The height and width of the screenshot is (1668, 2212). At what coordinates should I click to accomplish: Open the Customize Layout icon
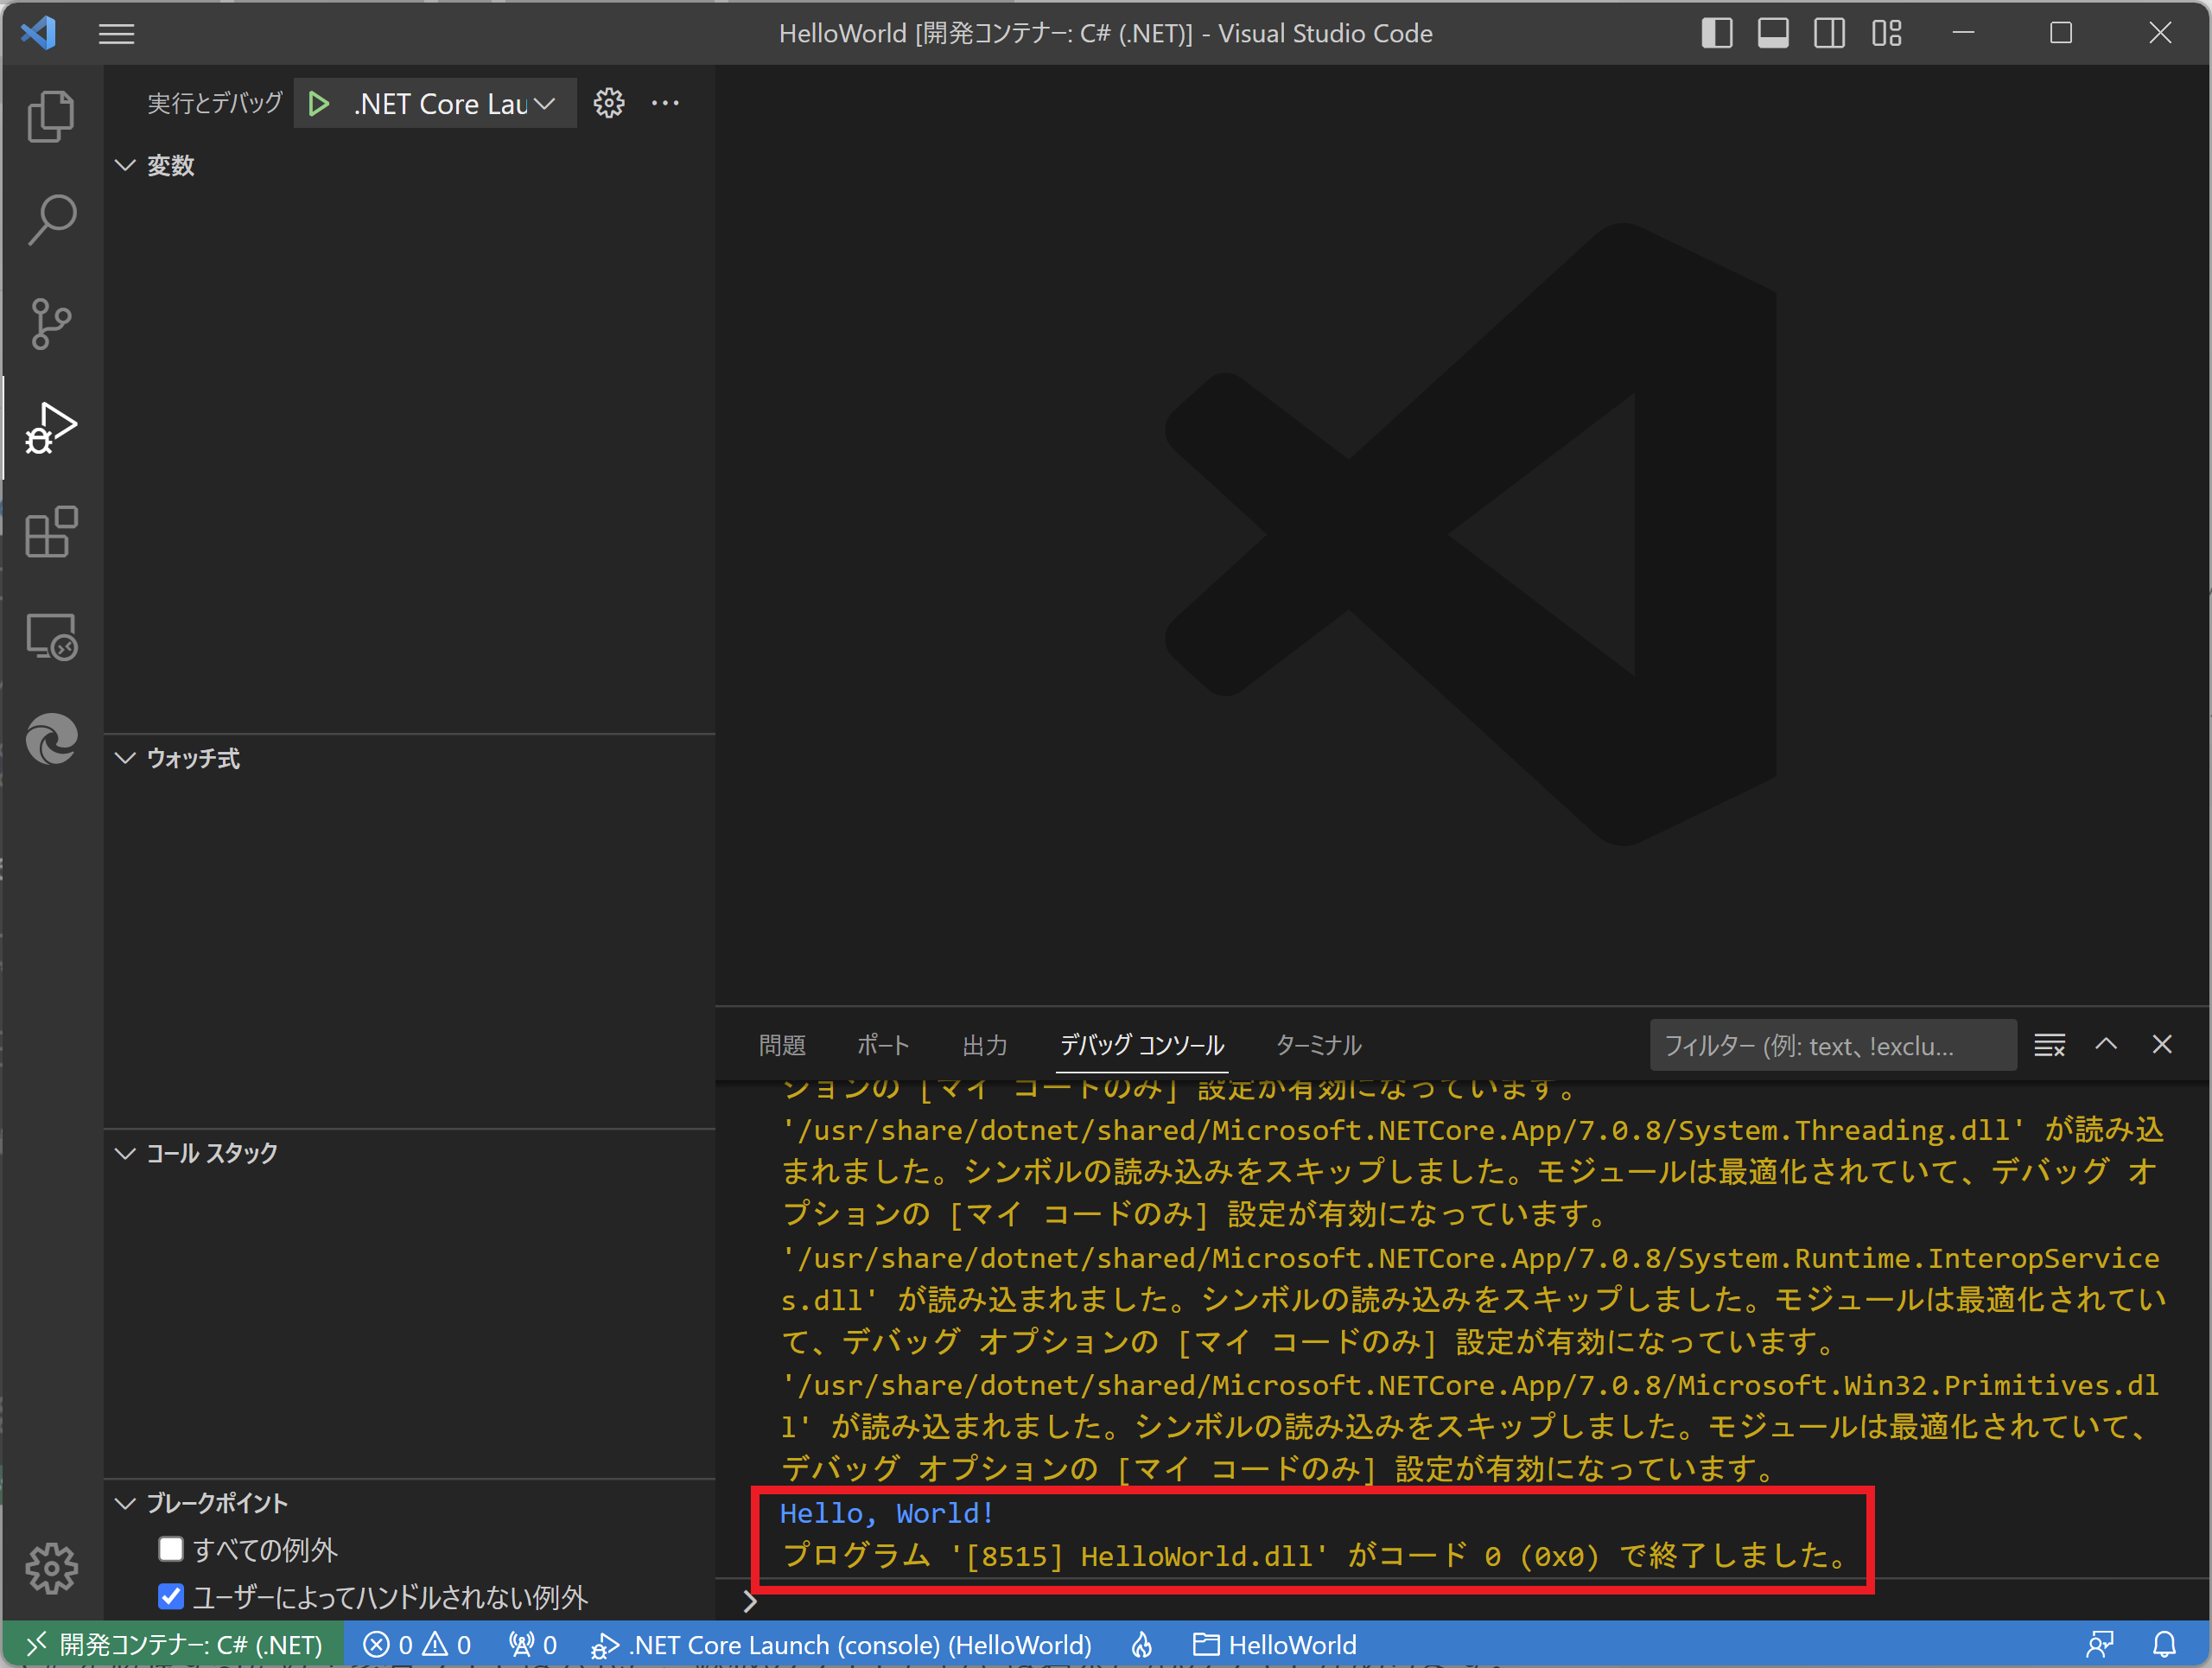tap(1887, 33)
